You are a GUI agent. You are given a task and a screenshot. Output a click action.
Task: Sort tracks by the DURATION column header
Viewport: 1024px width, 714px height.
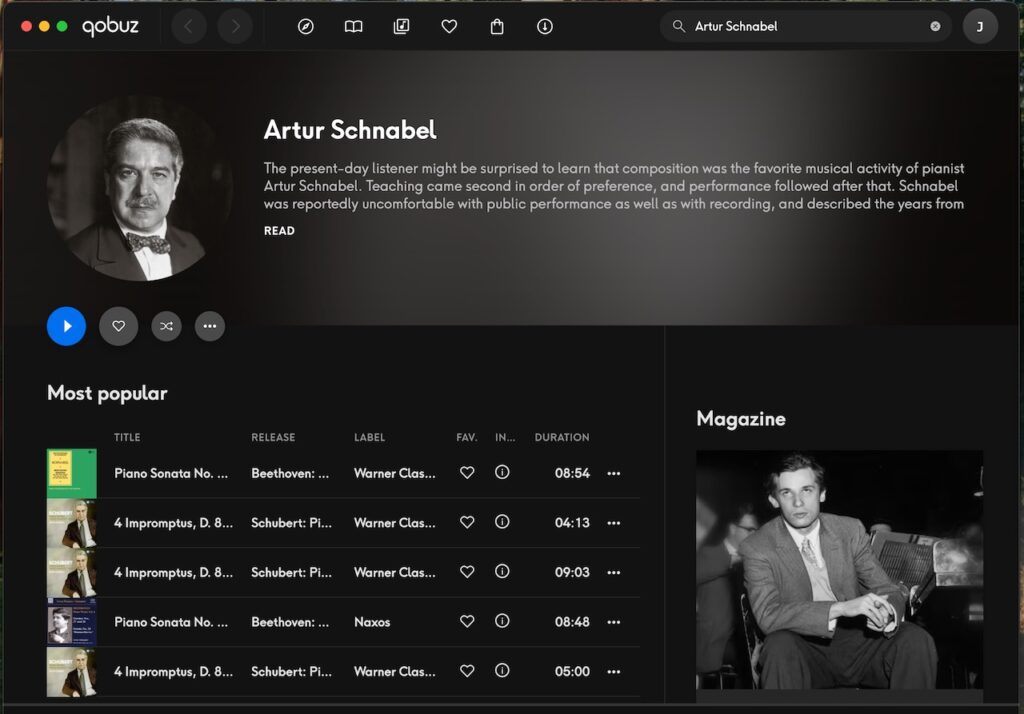(561, 437)
